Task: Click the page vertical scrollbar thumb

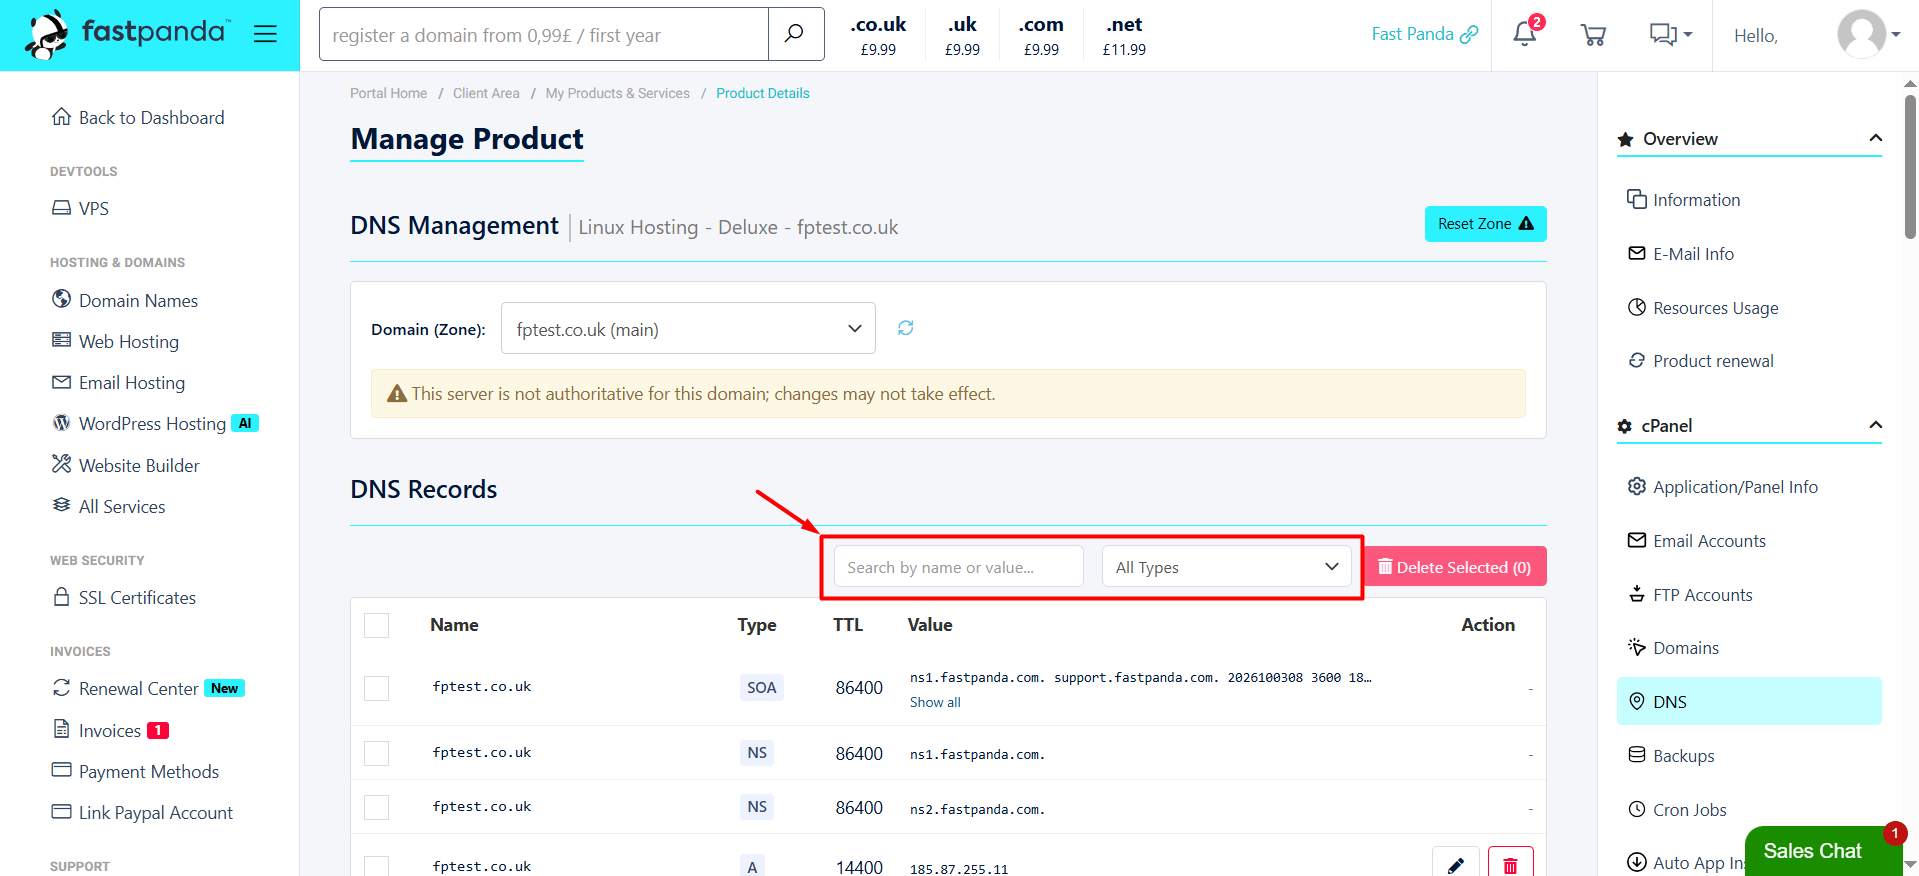Action: (x=1910, y=167)
